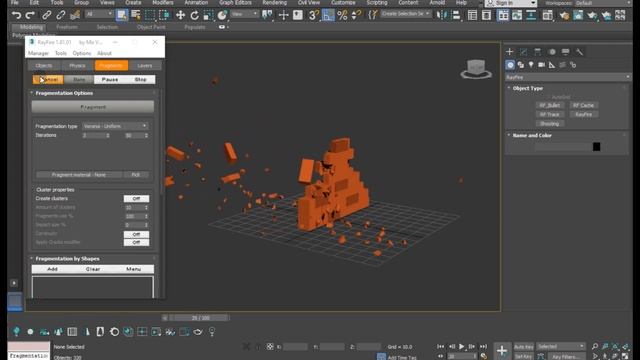
Task: Click the Align tool icon
Action: tap(456, 16)
